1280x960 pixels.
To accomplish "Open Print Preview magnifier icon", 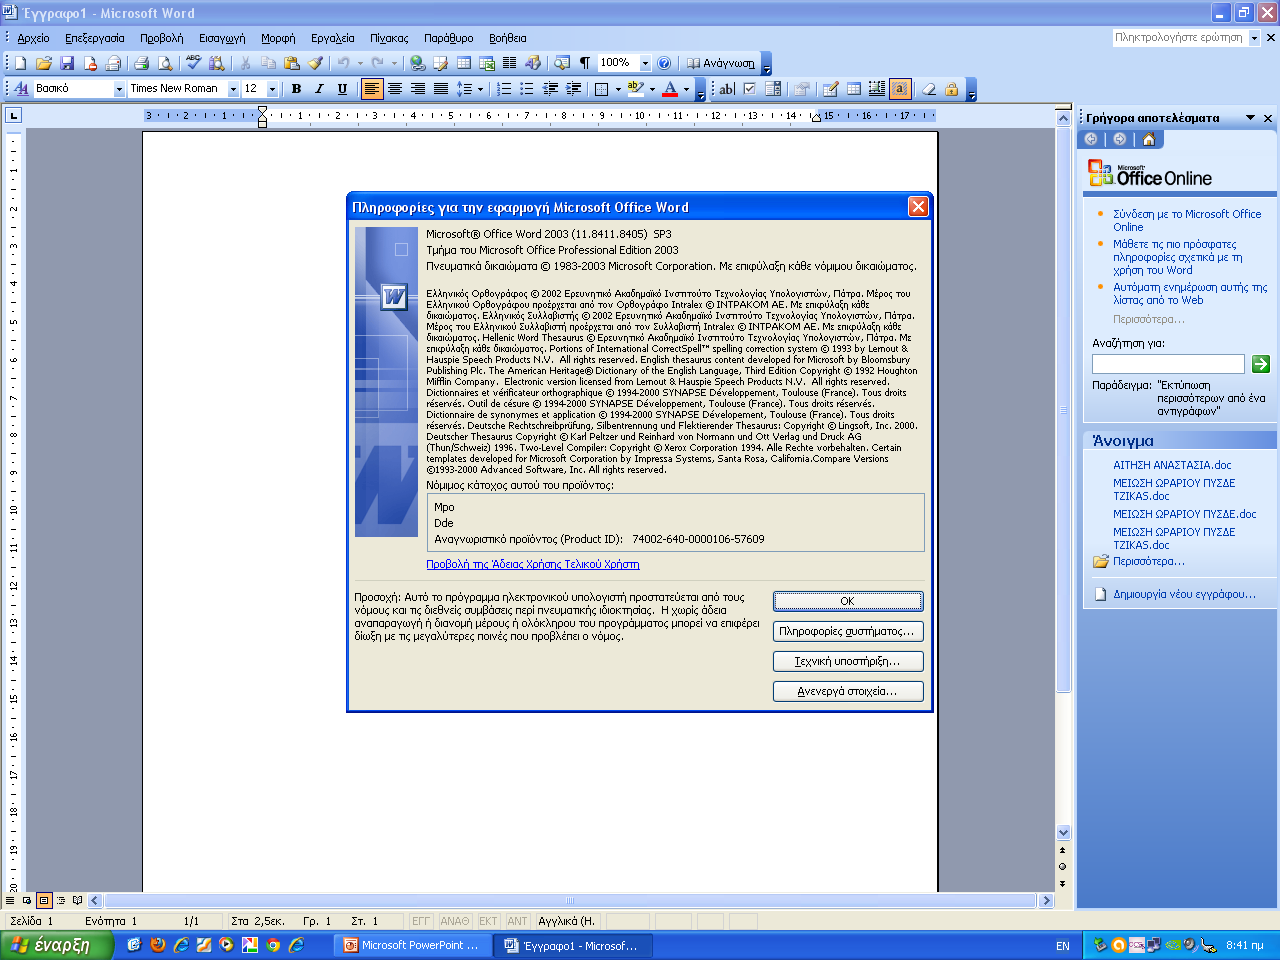I will [x=165, y=63].
